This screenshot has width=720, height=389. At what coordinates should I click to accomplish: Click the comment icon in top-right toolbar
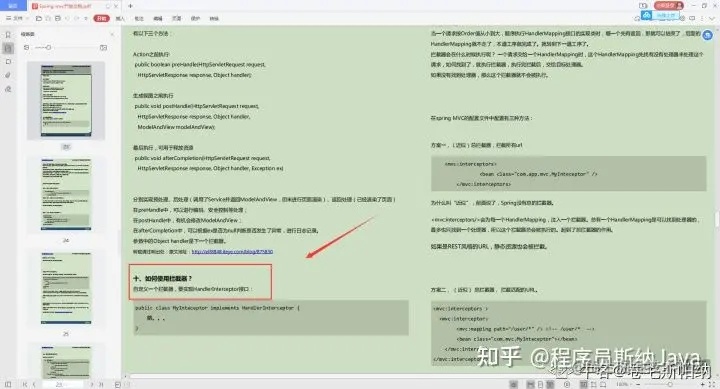(x=692, y=18)
